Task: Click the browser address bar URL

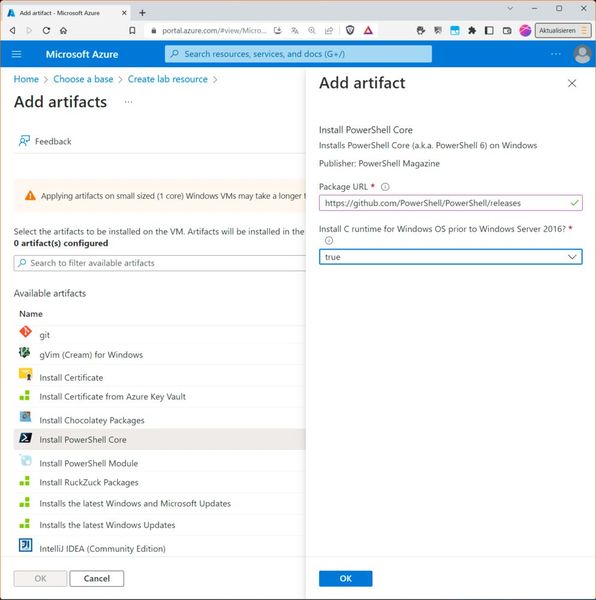Action: 214,30
